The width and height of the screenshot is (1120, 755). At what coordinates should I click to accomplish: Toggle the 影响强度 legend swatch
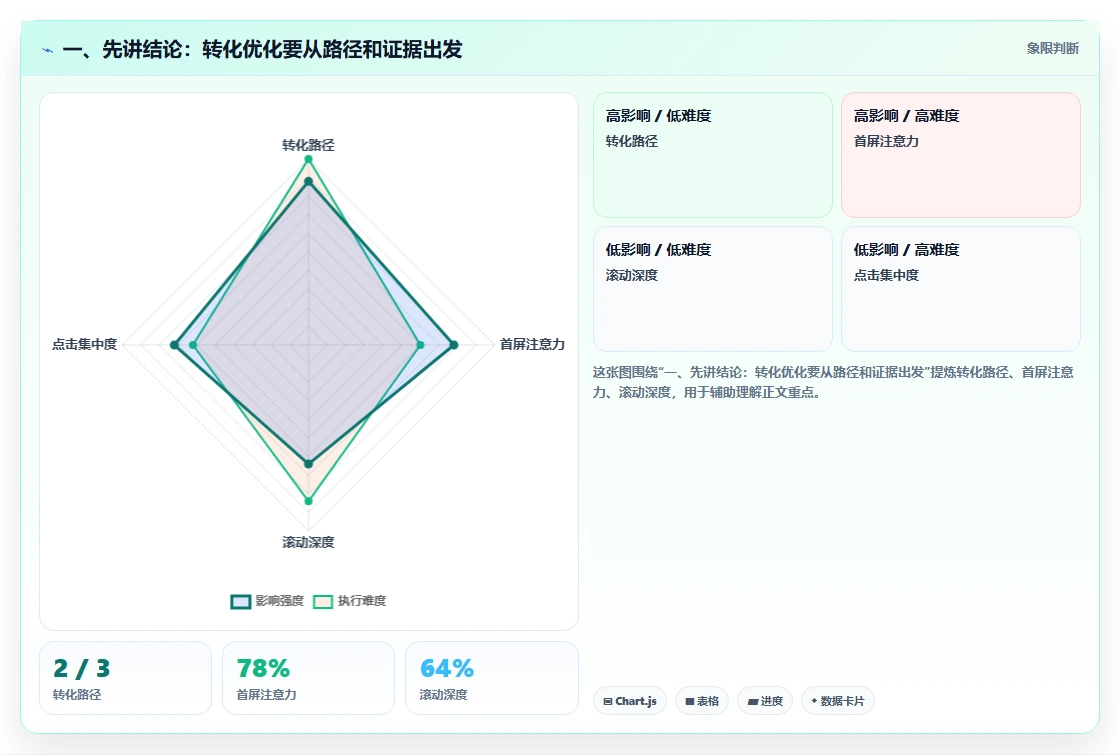(x=241, y=601)
